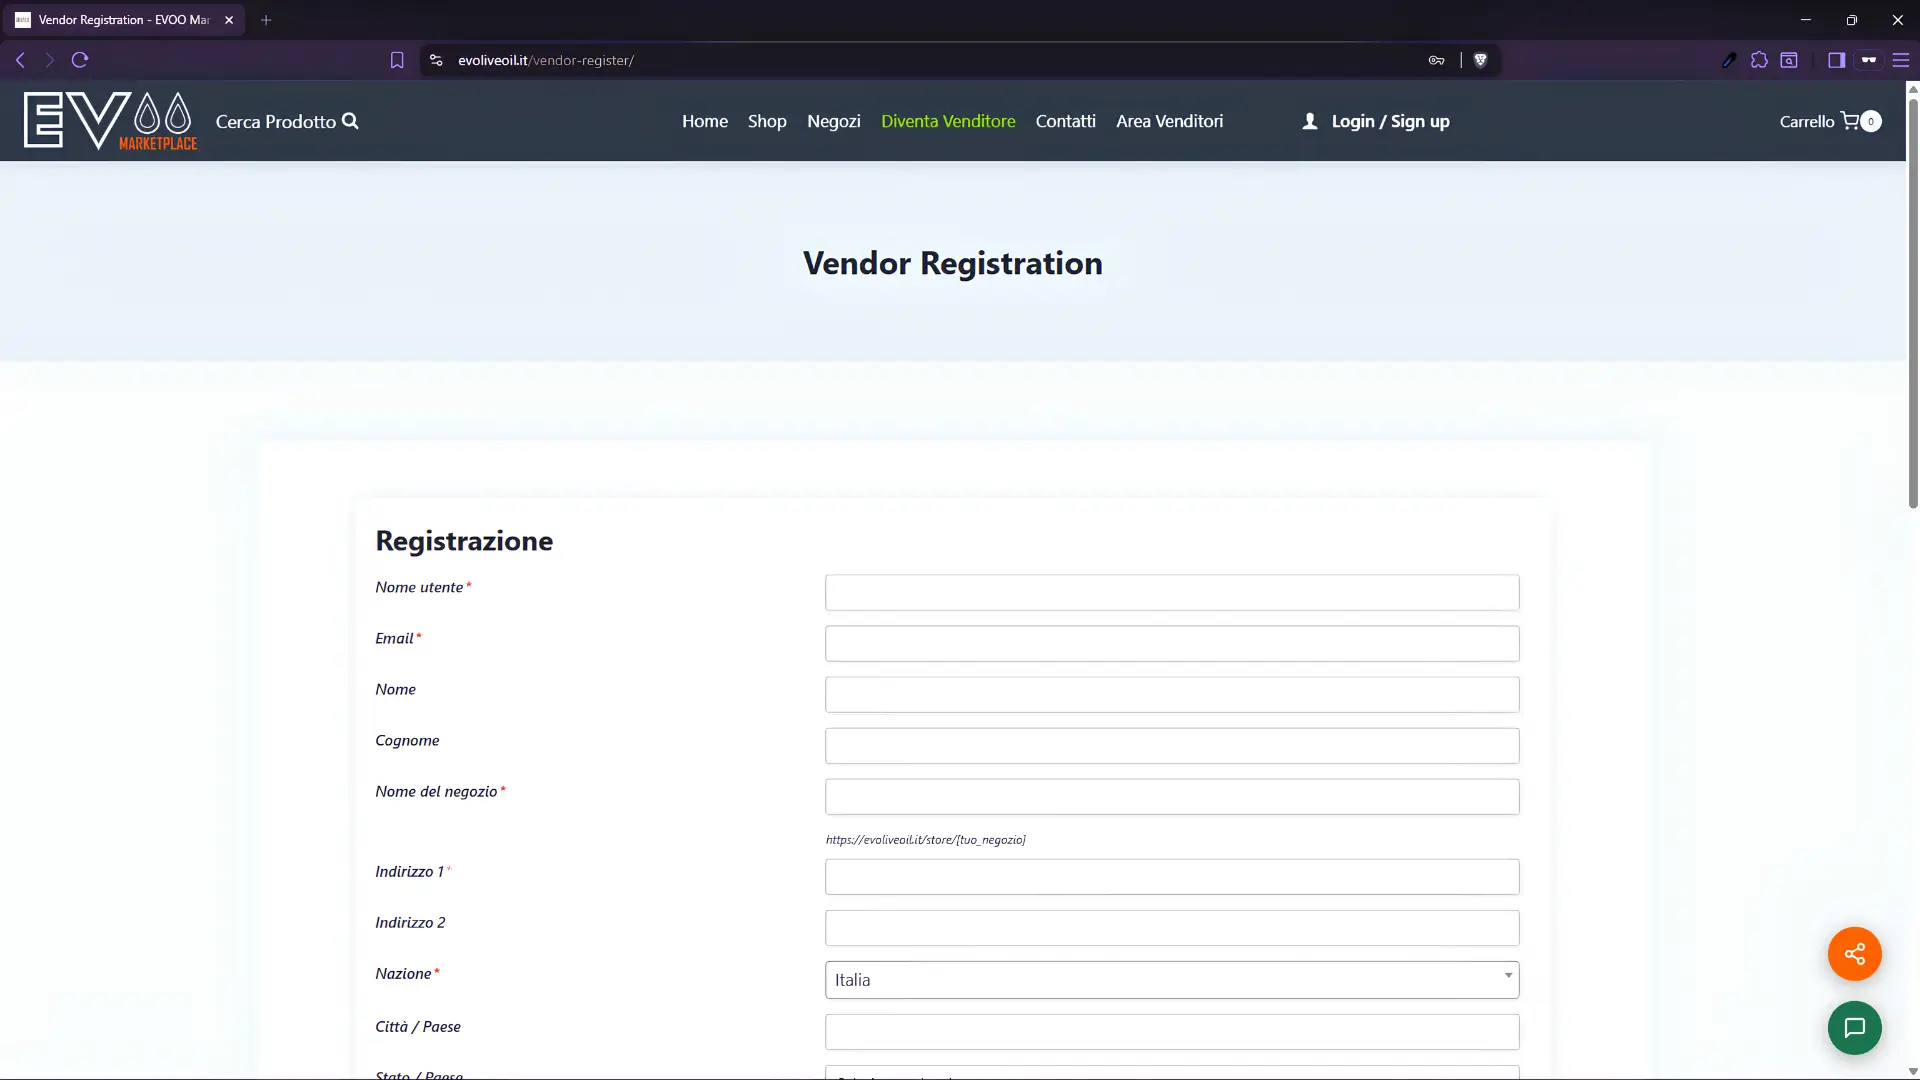Select the Vendor Registration browser tab
The width and height of the screenshot is (1920, 1080).
click(124, 20)
